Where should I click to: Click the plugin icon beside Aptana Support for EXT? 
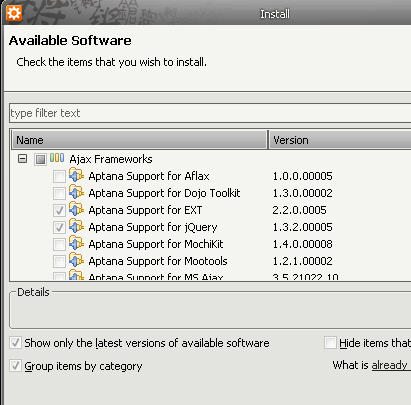[76, 209]
